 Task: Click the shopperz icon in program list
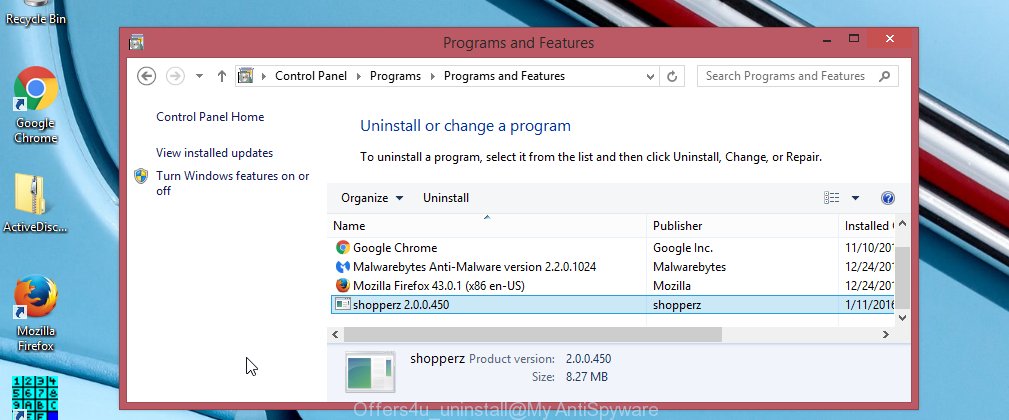click(x=342, y=305)
